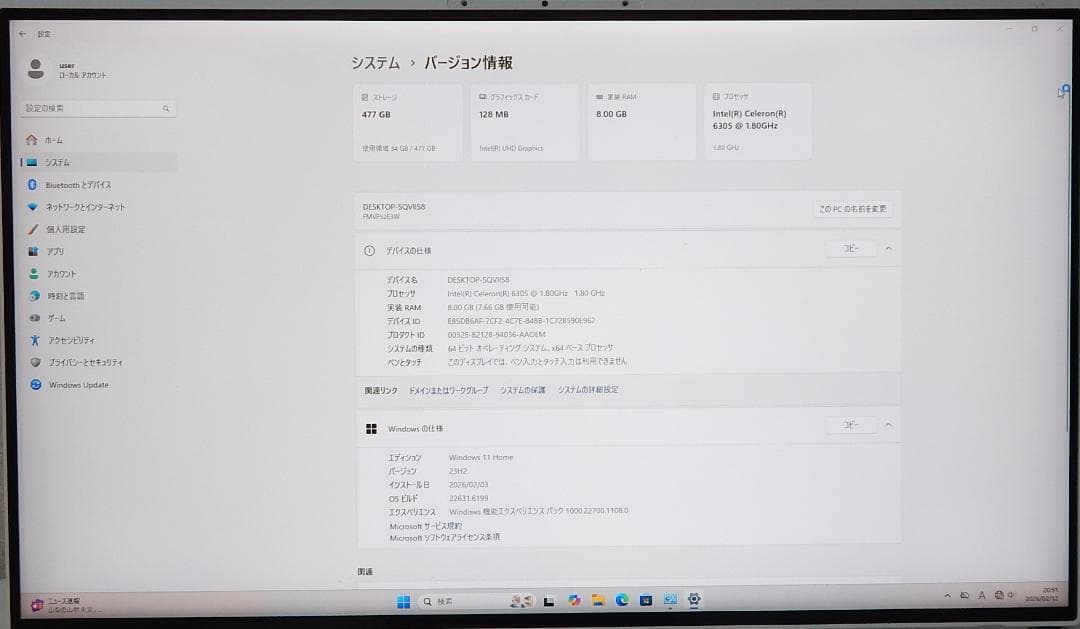Open システムの保護 link
This screenshot has width=1080, height=629.
(x=525, y=390)
